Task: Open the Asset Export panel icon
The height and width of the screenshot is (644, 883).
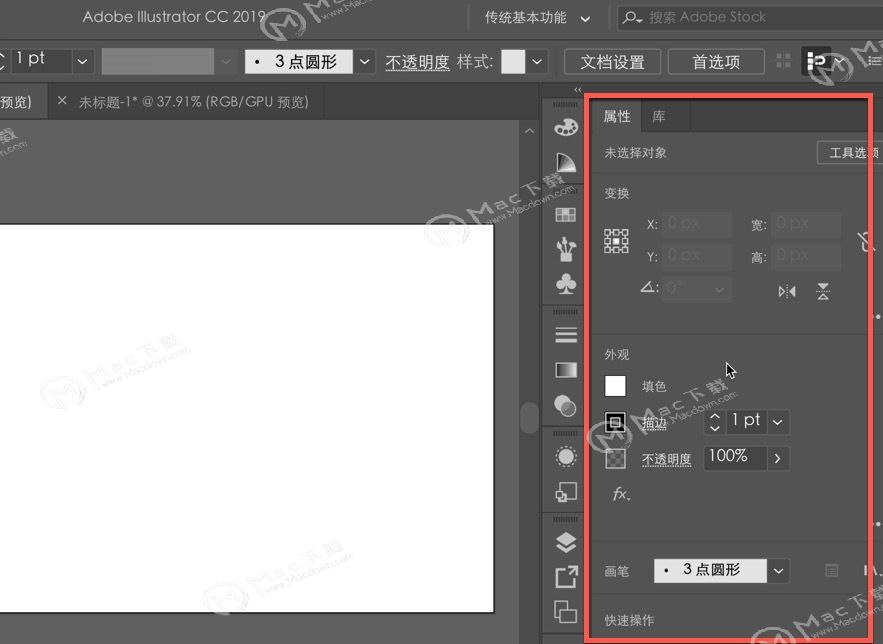Action: click(x=566, y=577)
